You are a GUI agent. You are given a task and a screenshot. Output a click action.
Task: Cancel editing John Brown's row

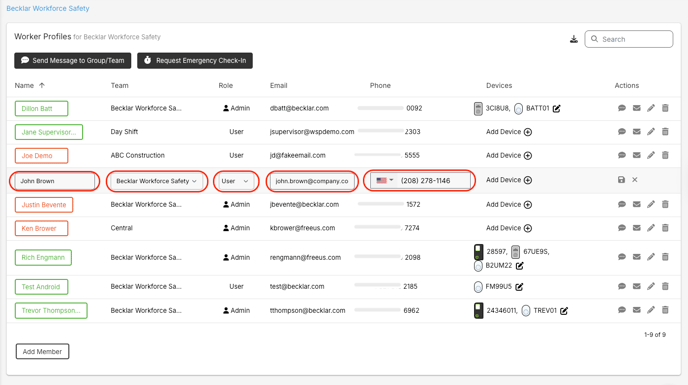[634, 180]
